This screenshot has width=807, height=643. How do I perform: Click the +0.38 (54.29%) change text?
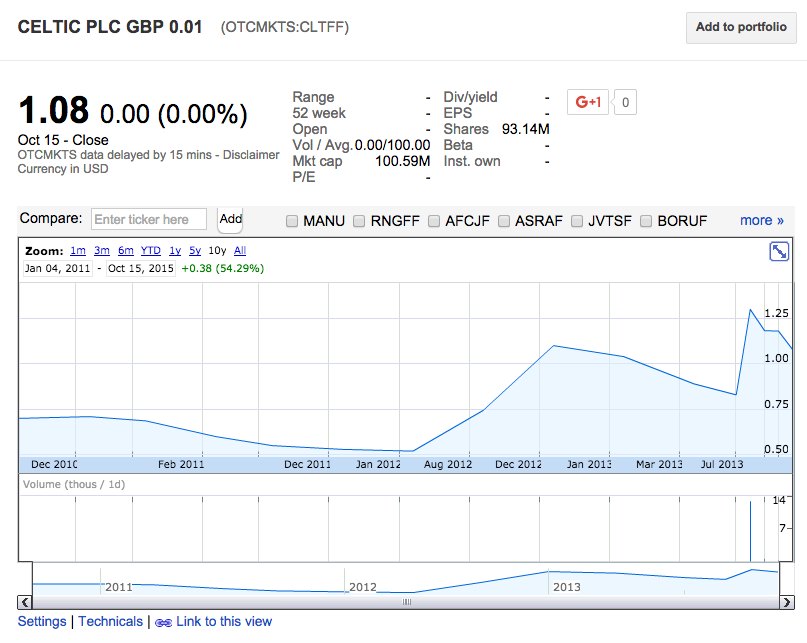(223, 268)
